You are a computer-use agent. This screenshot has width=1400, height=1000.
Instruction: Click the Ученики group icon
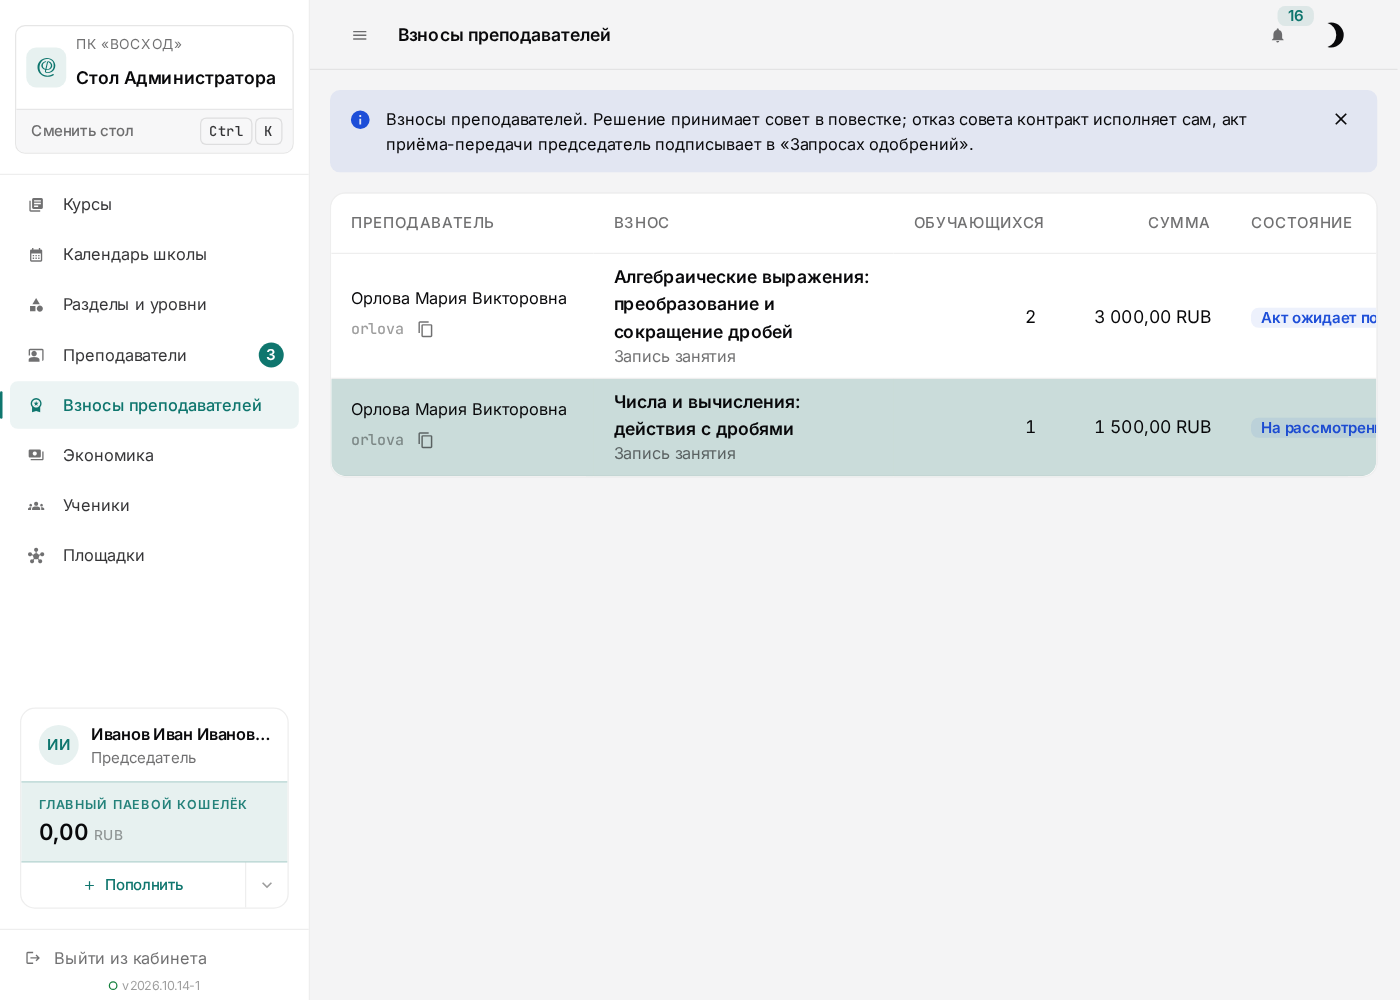pos(36,506)
